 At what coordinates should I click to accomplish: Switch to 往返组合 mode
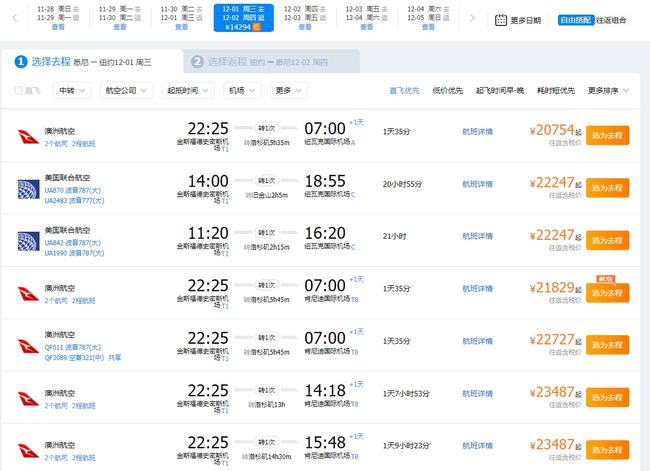[611, 20]
